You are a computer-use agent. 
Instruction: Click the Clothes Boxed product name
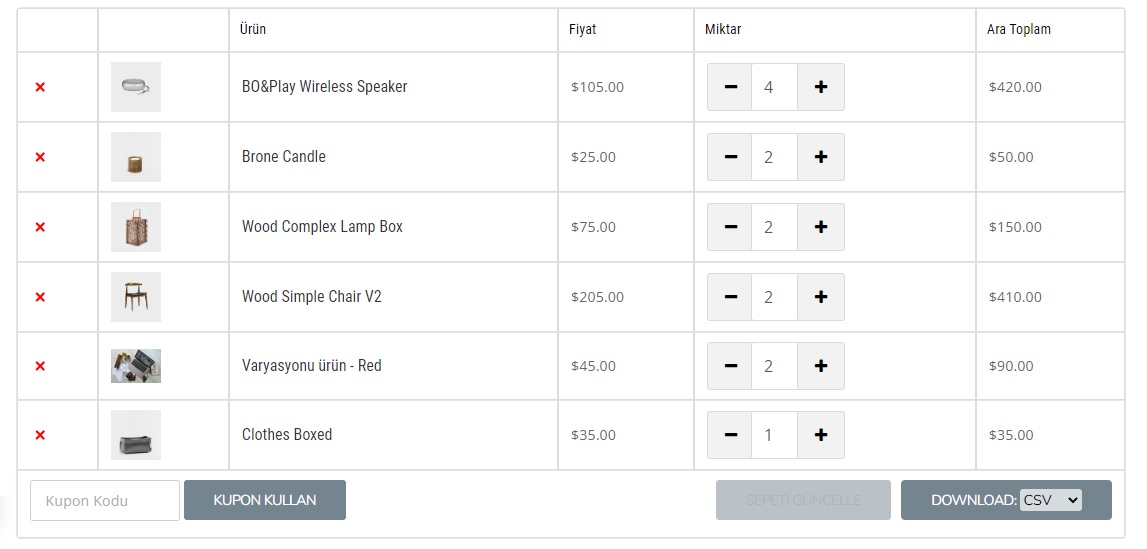(x=287, y=434)
